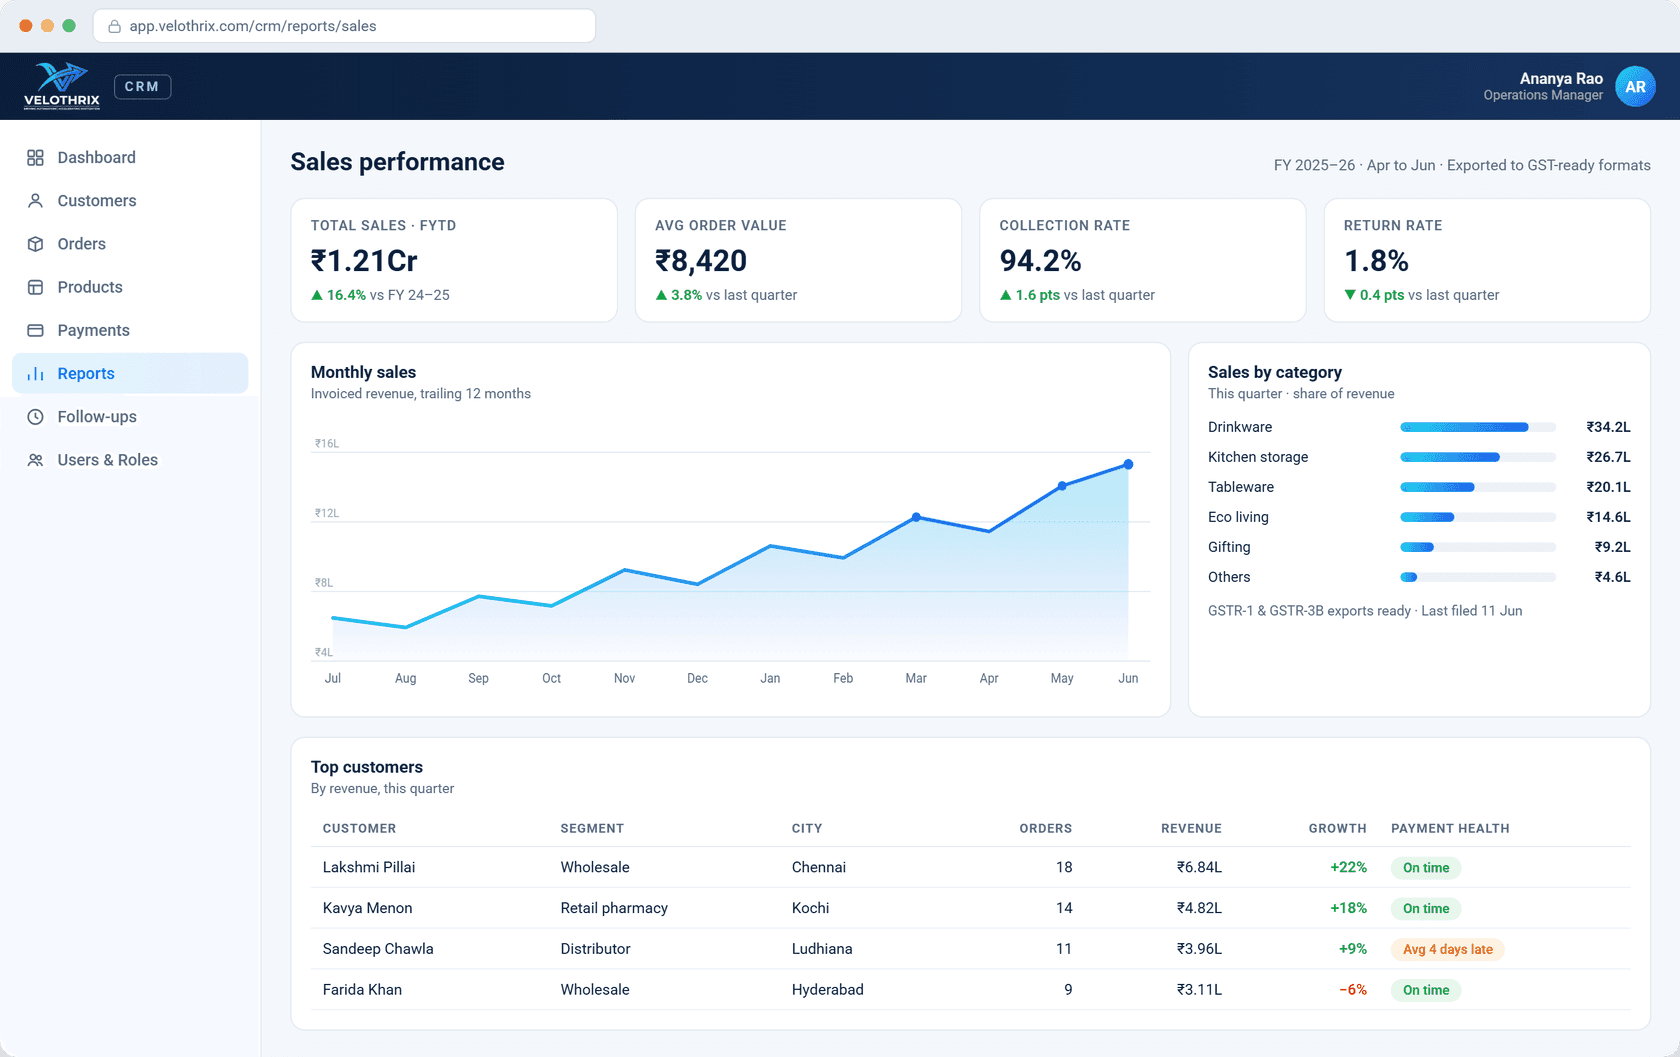This screenshot has width=1680, height=1057.
Task: Click the Follow-ups clock icon
Action: pyautogui.click(x=35, y=417)
